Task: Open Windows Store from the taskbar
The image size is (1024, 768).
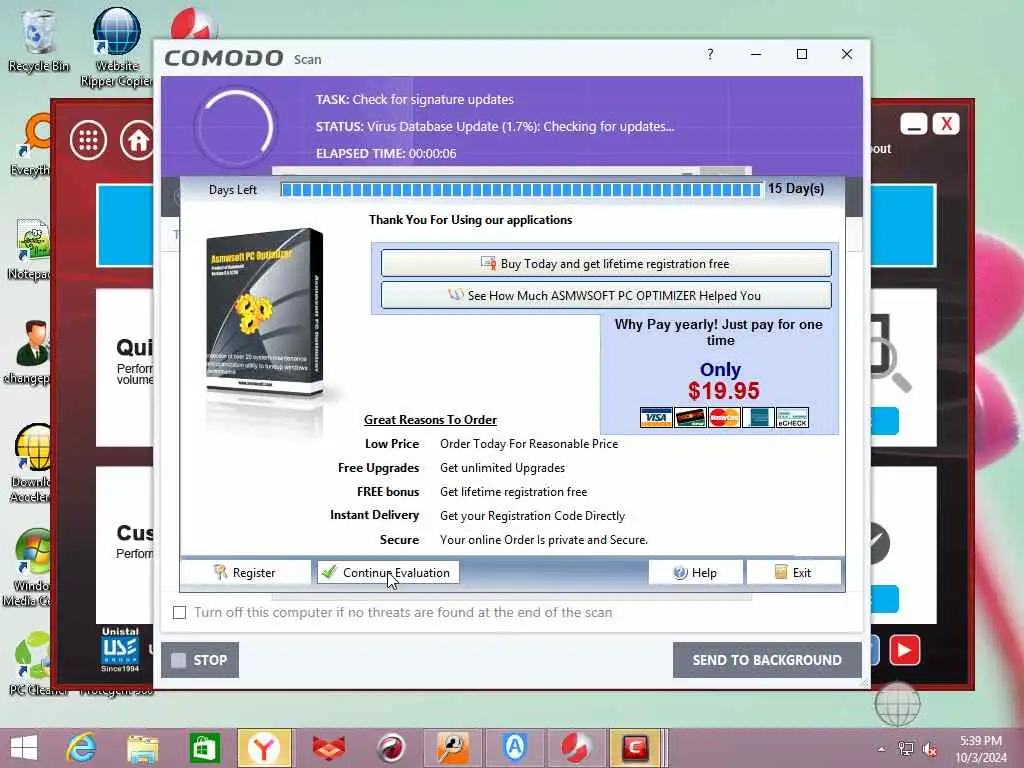Action: (x=204, y=748)
